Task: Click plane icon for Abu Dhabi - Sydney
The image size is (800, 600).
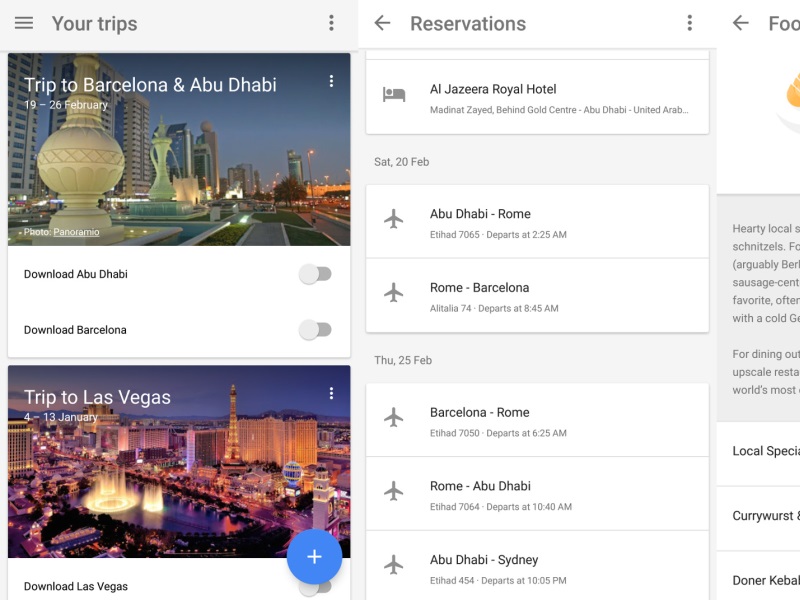Action: [x=394, y=565]
